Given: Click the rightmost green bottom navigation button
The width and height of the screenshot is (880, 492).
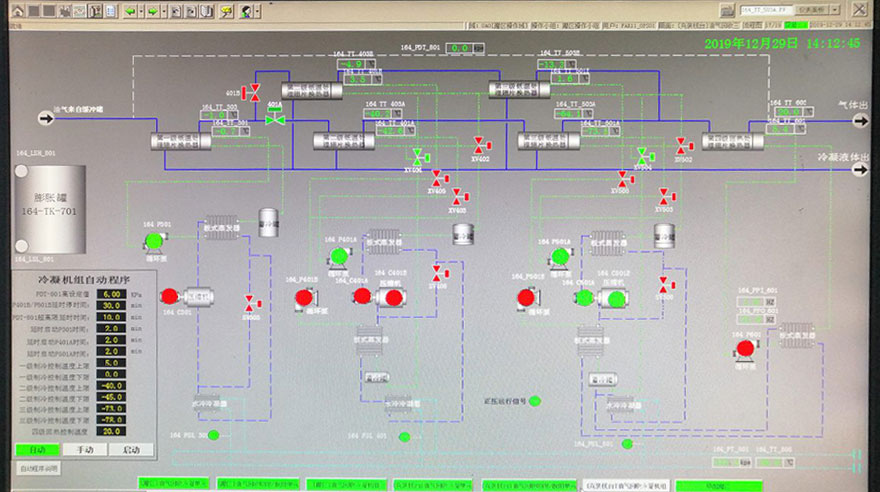Looking at the screenshot, I should 718,484.
